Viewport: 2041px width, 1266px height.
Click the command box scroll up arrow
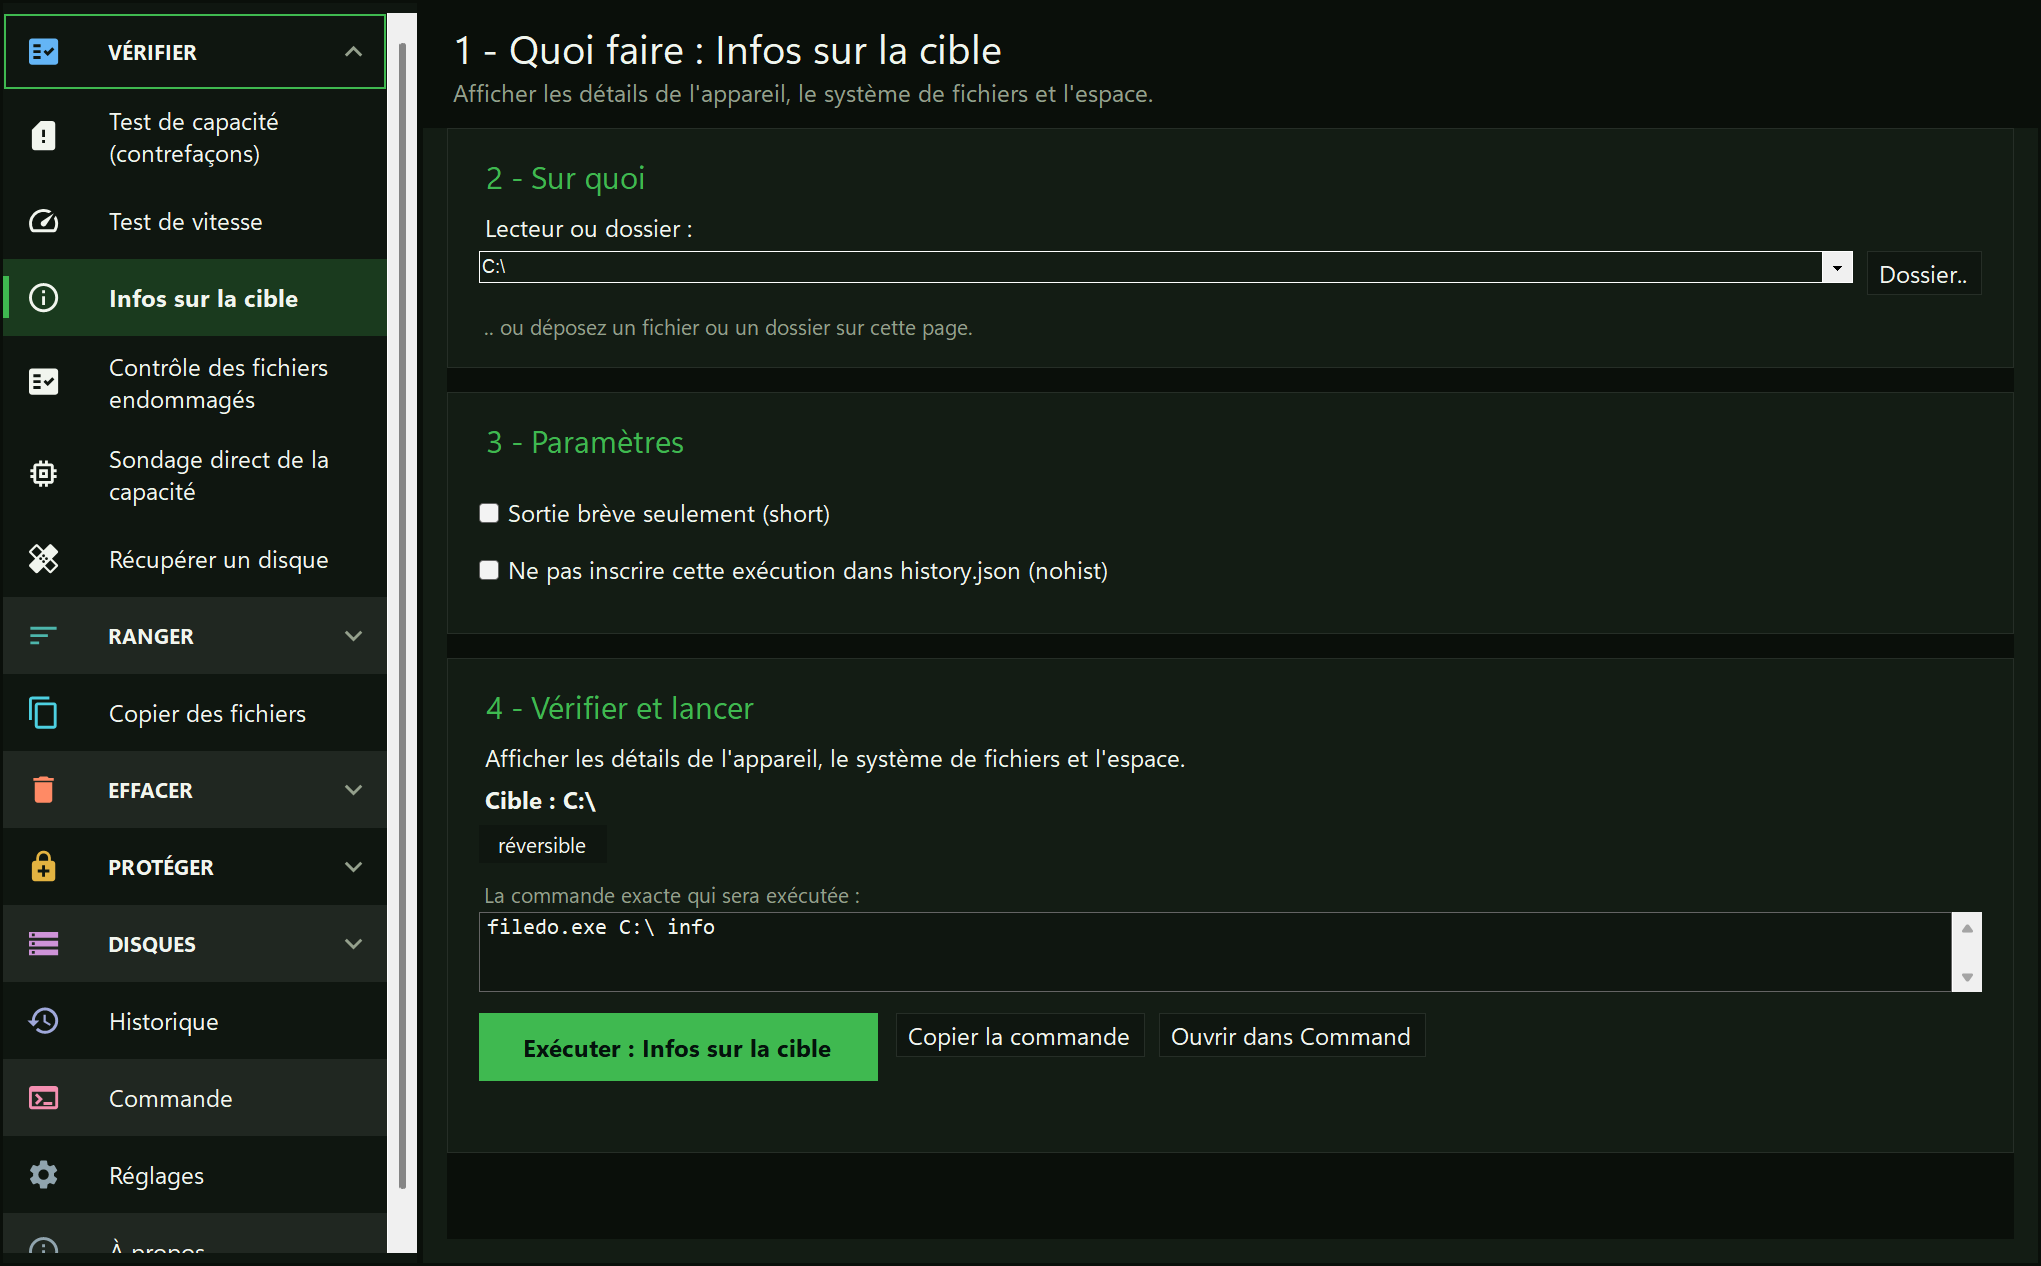1967,927
